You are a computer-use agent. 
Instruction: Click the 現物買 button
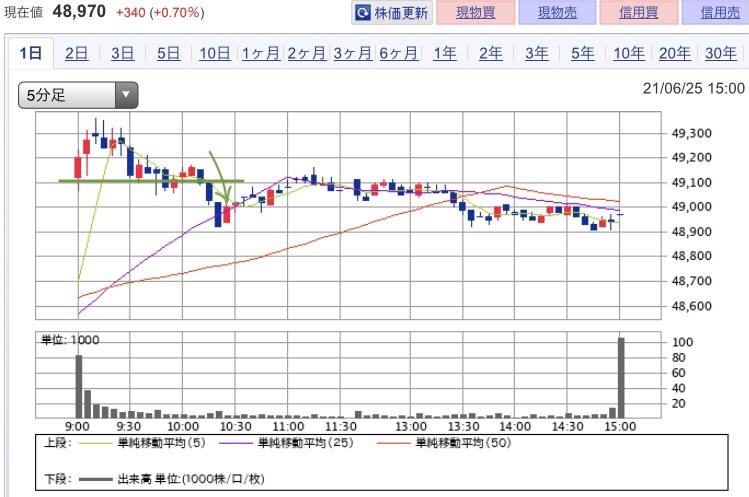[x=475, y=12]
